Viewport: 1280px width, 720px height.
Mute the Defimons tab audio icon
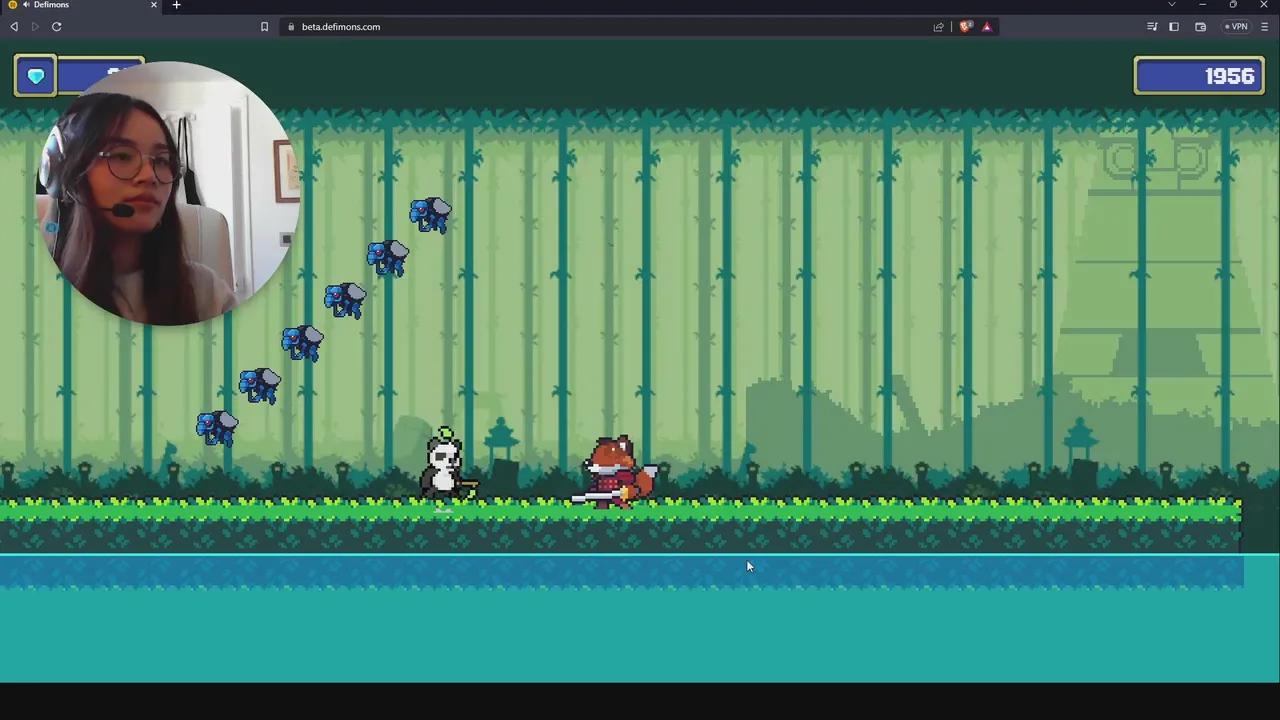pos(25,5)
